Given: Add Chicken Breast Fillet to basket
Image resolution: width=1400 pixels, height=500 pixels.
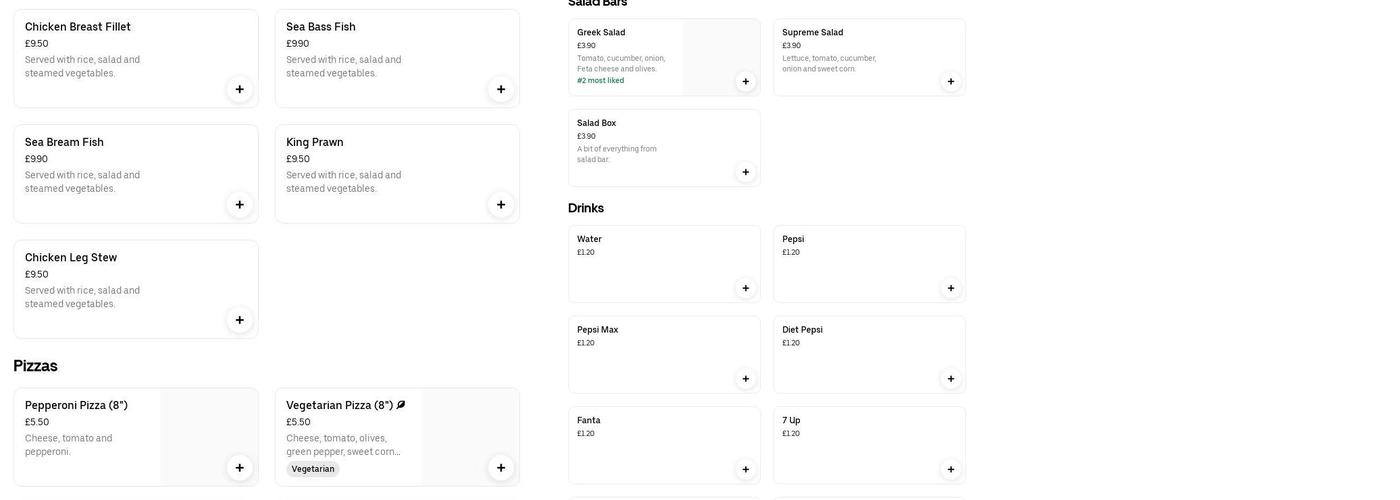Looking at the screenshot, I should [x=240, y=89].
